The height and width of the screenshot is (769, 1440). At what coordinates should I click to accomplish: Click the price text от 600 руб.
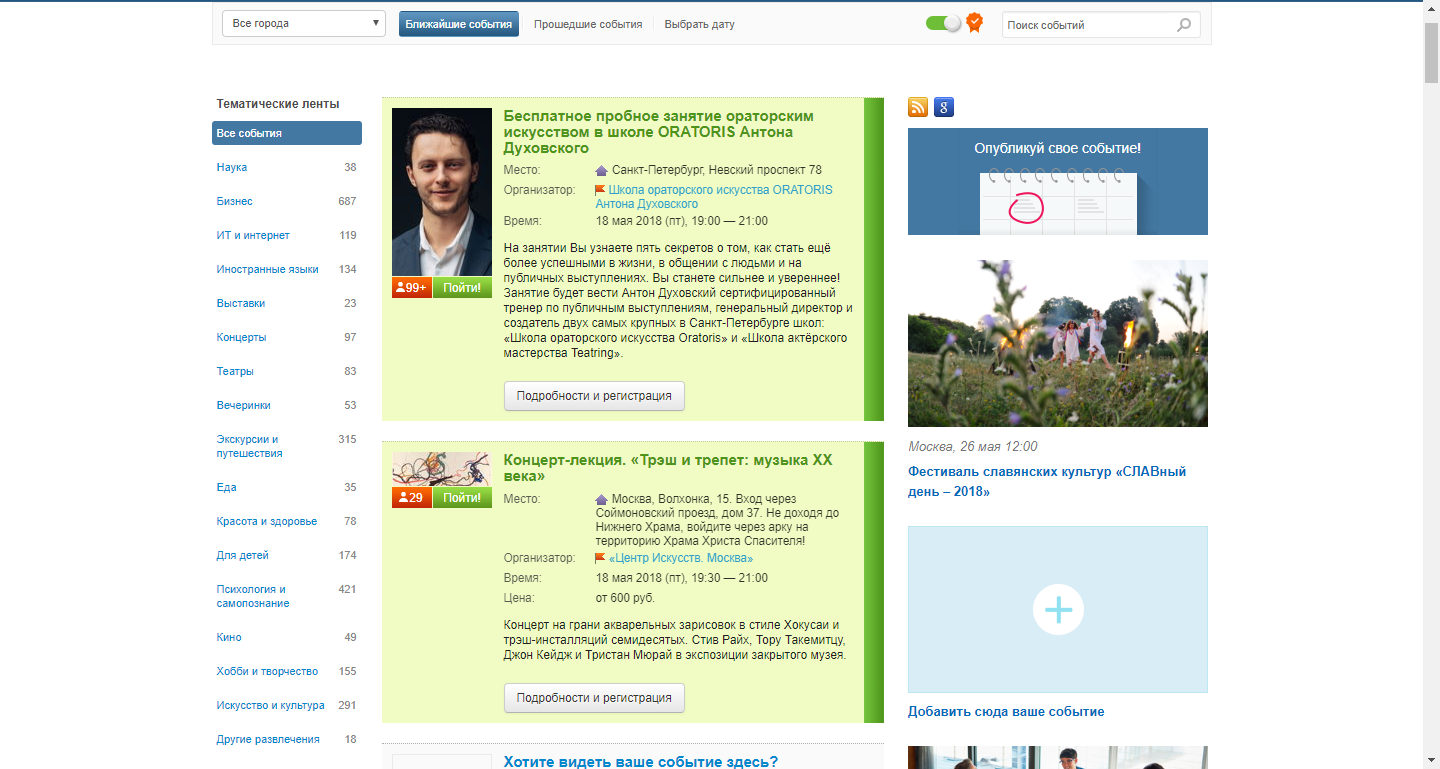pos(626,598)
